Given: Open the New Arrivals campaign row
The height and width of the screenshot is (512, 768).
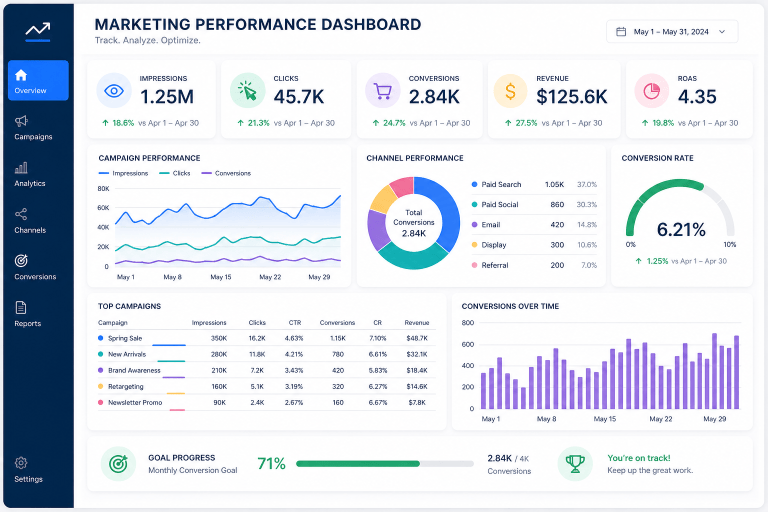Looking at the screenshot, I should 266,354.
